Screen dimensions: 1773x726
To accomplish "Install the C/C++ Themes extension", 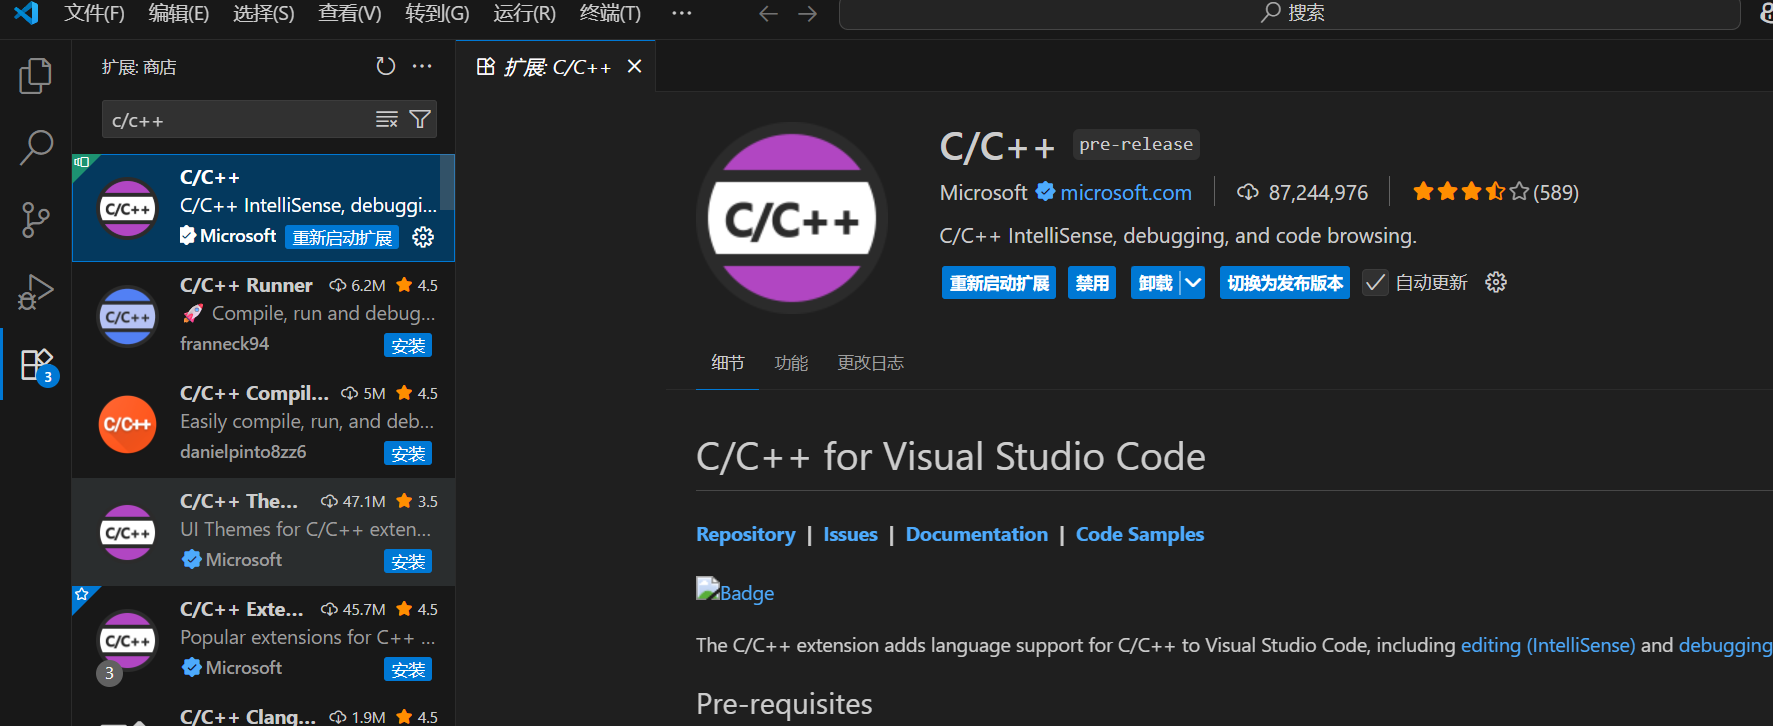I will coord(408,561).
